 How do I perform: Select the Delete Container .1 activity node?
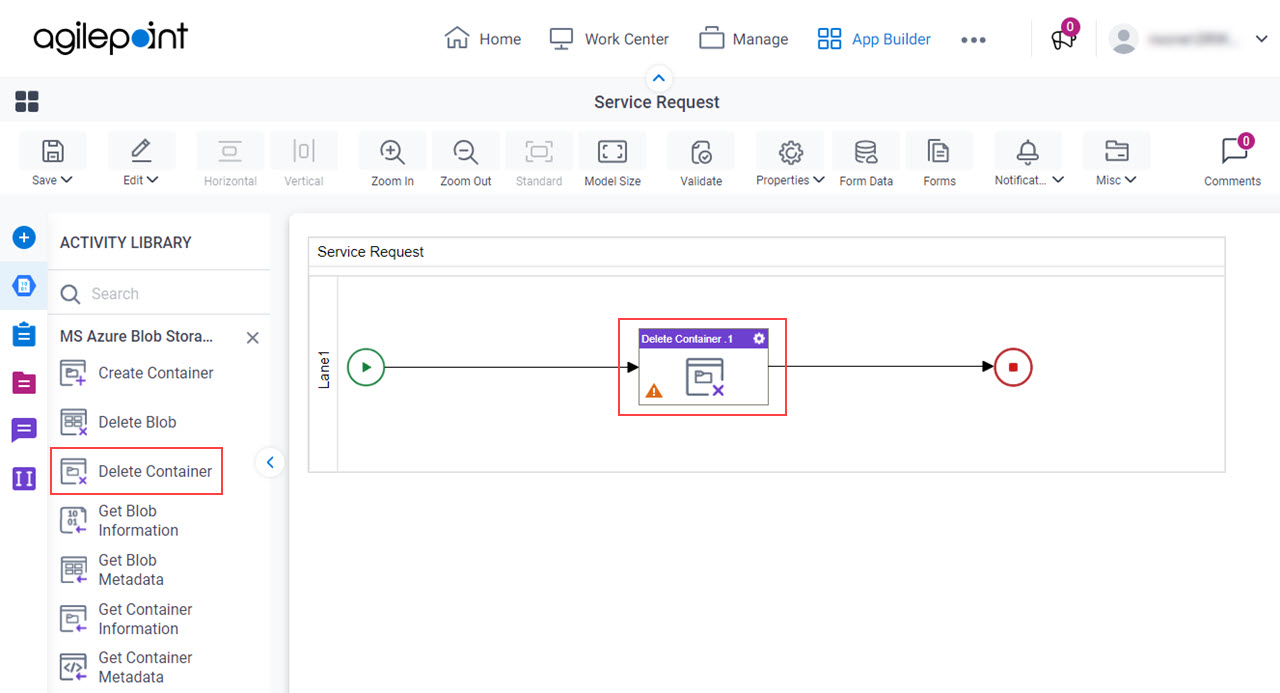(x=704, y=367)
